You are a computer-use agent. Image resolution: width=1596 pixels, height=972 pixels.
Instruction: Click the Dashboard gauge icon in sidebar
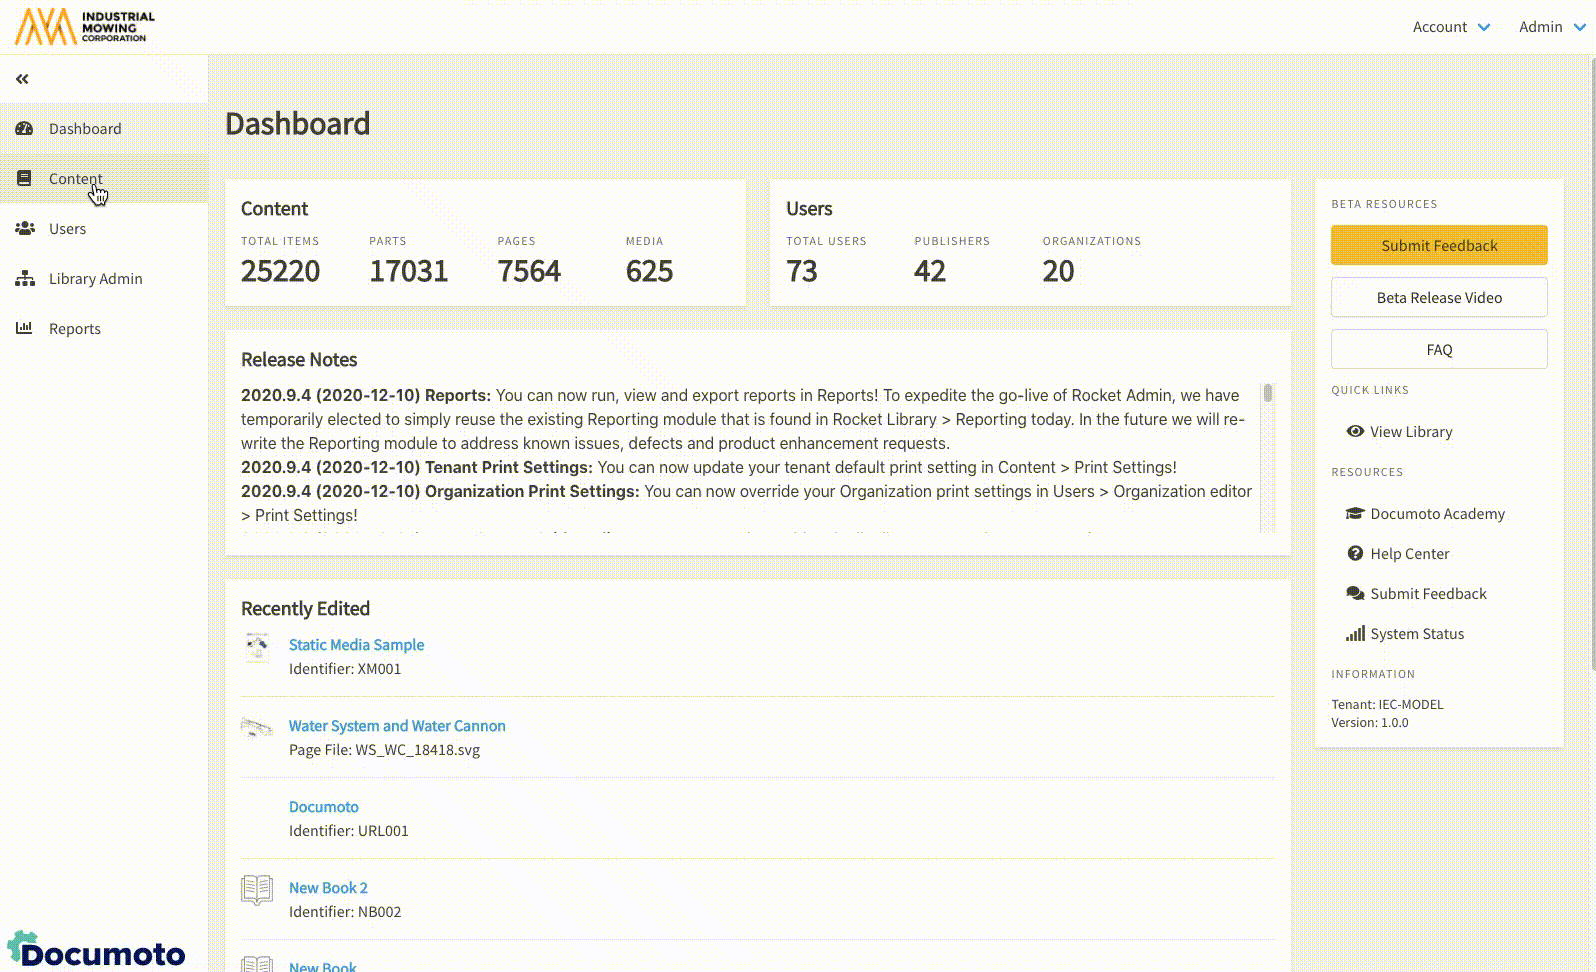point(24,128)
